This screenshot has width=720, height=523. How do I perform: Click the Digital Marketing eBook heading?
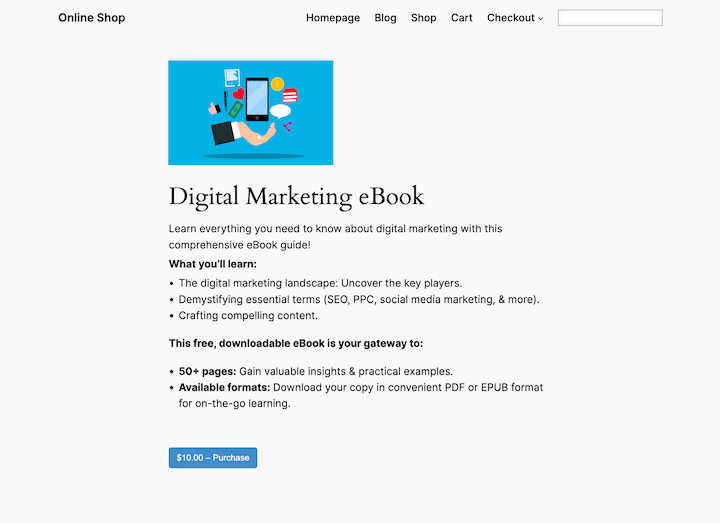click(296, 196)
